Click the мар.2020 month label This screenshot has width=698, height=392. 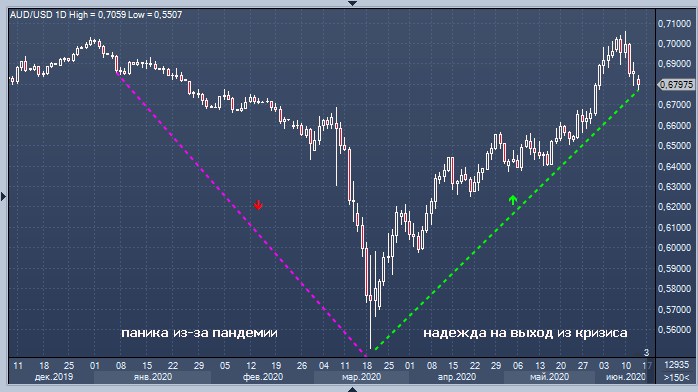(361, 377)
